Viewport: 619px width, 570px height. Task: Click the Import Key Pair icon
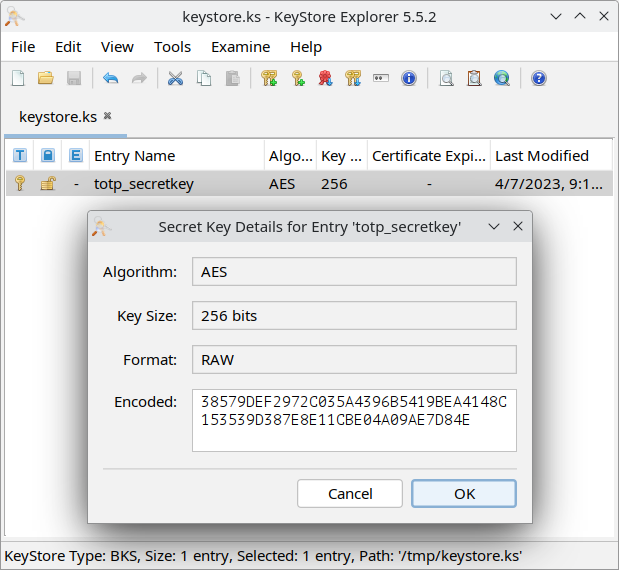[x=353, y=78]
